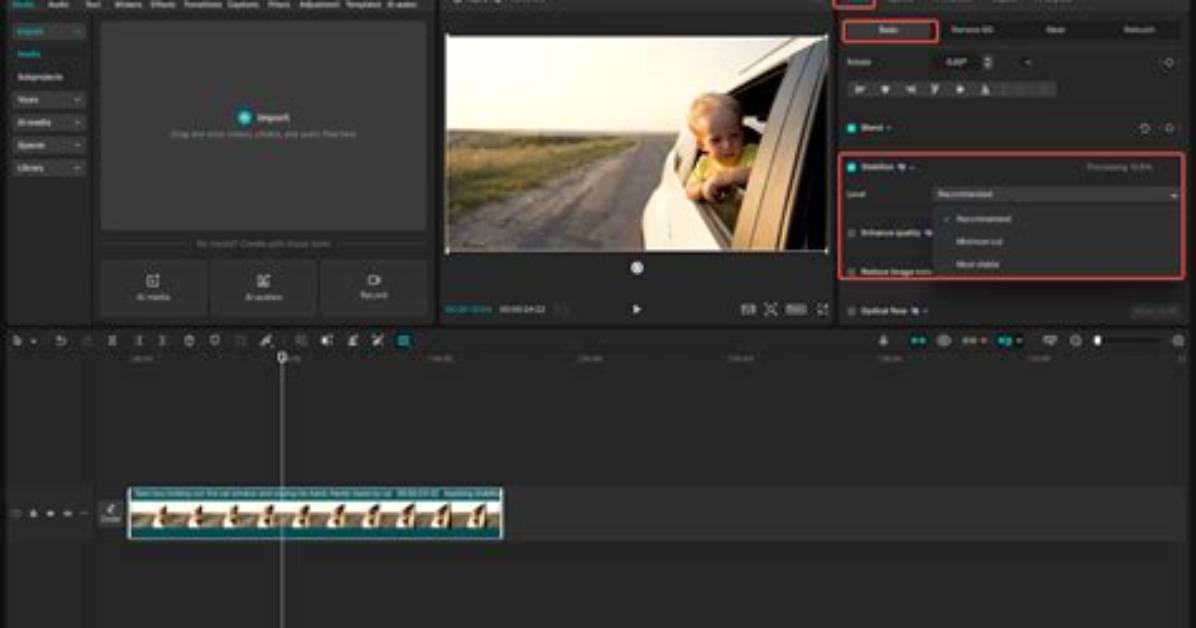Click the align horizontal center icon
This screenshot has width=1196, height=628.
(885, 90)
